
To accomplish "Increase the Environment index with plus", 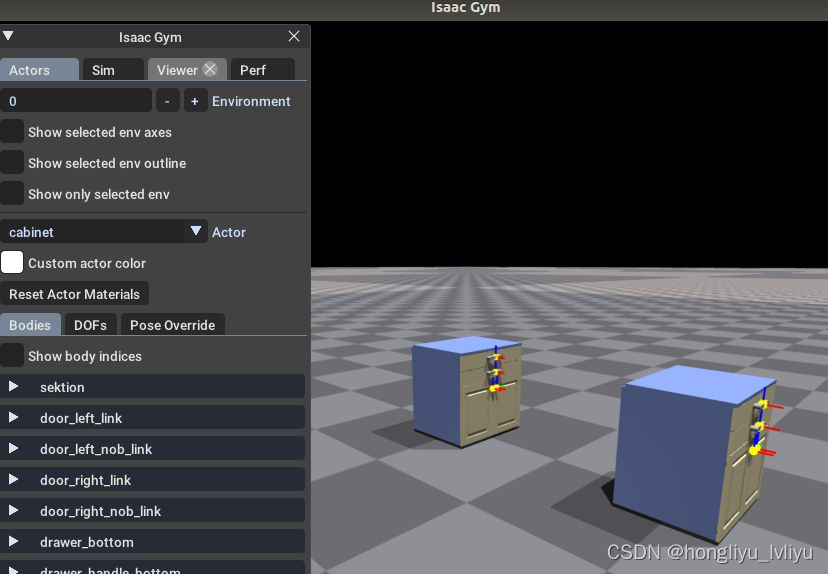I will [195, 101].
